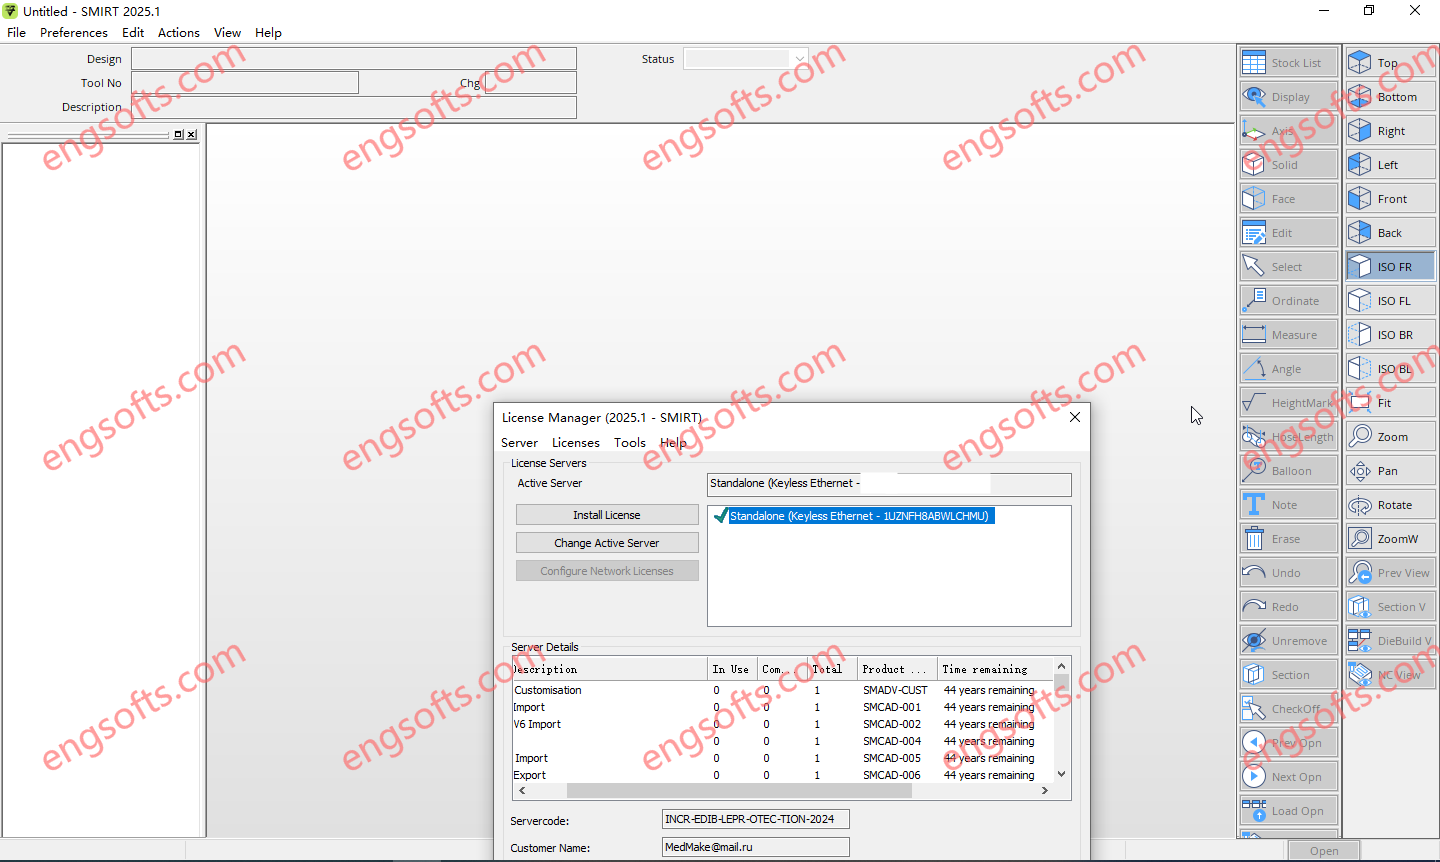Open the Licenses menu
This screenshot has width=1440, height=862.
click(x=576, y=443)
